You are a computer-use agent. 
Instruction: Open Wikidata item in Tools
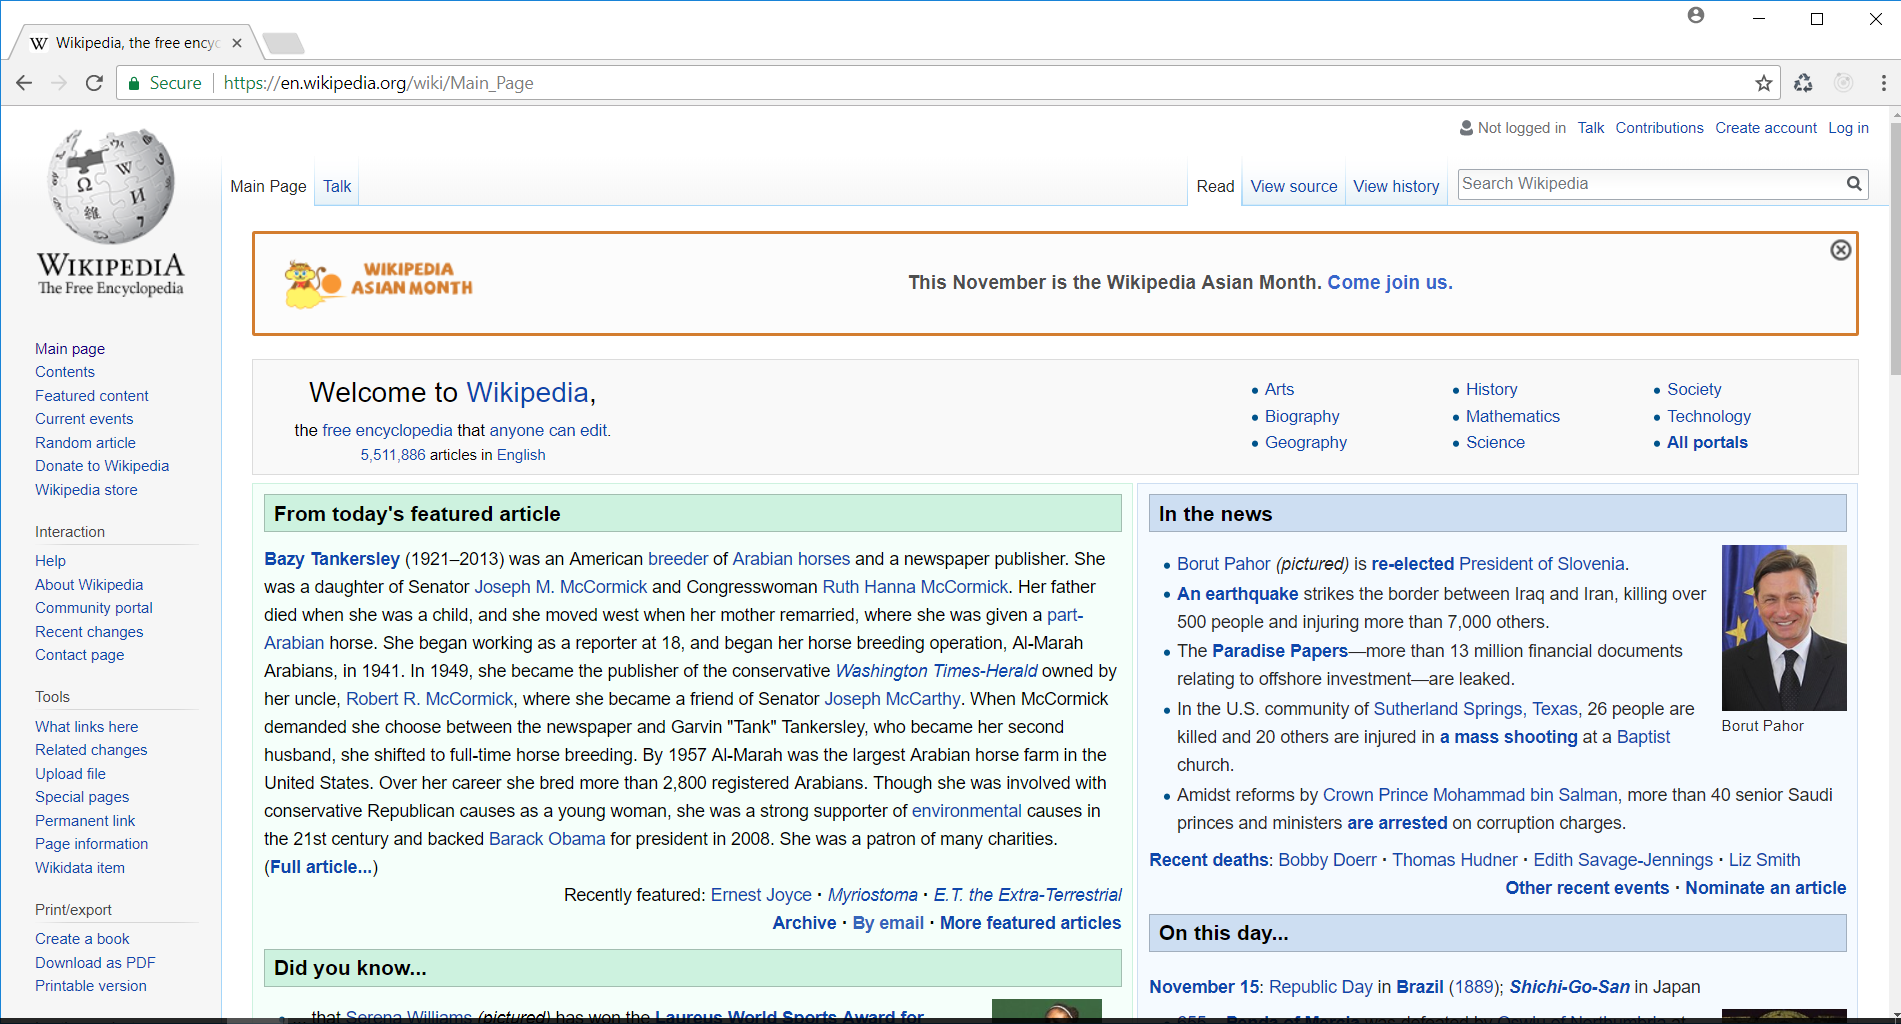[x=80, y=868]
